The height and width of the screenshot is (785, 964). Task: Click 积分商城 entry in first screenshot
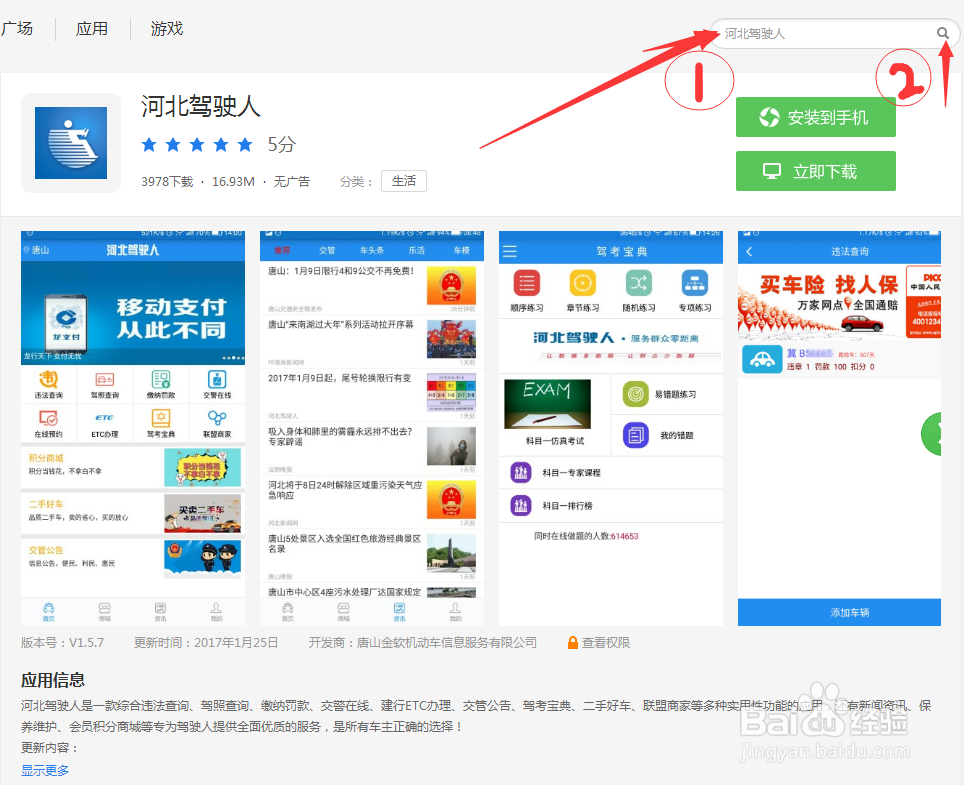pos(133,467)
